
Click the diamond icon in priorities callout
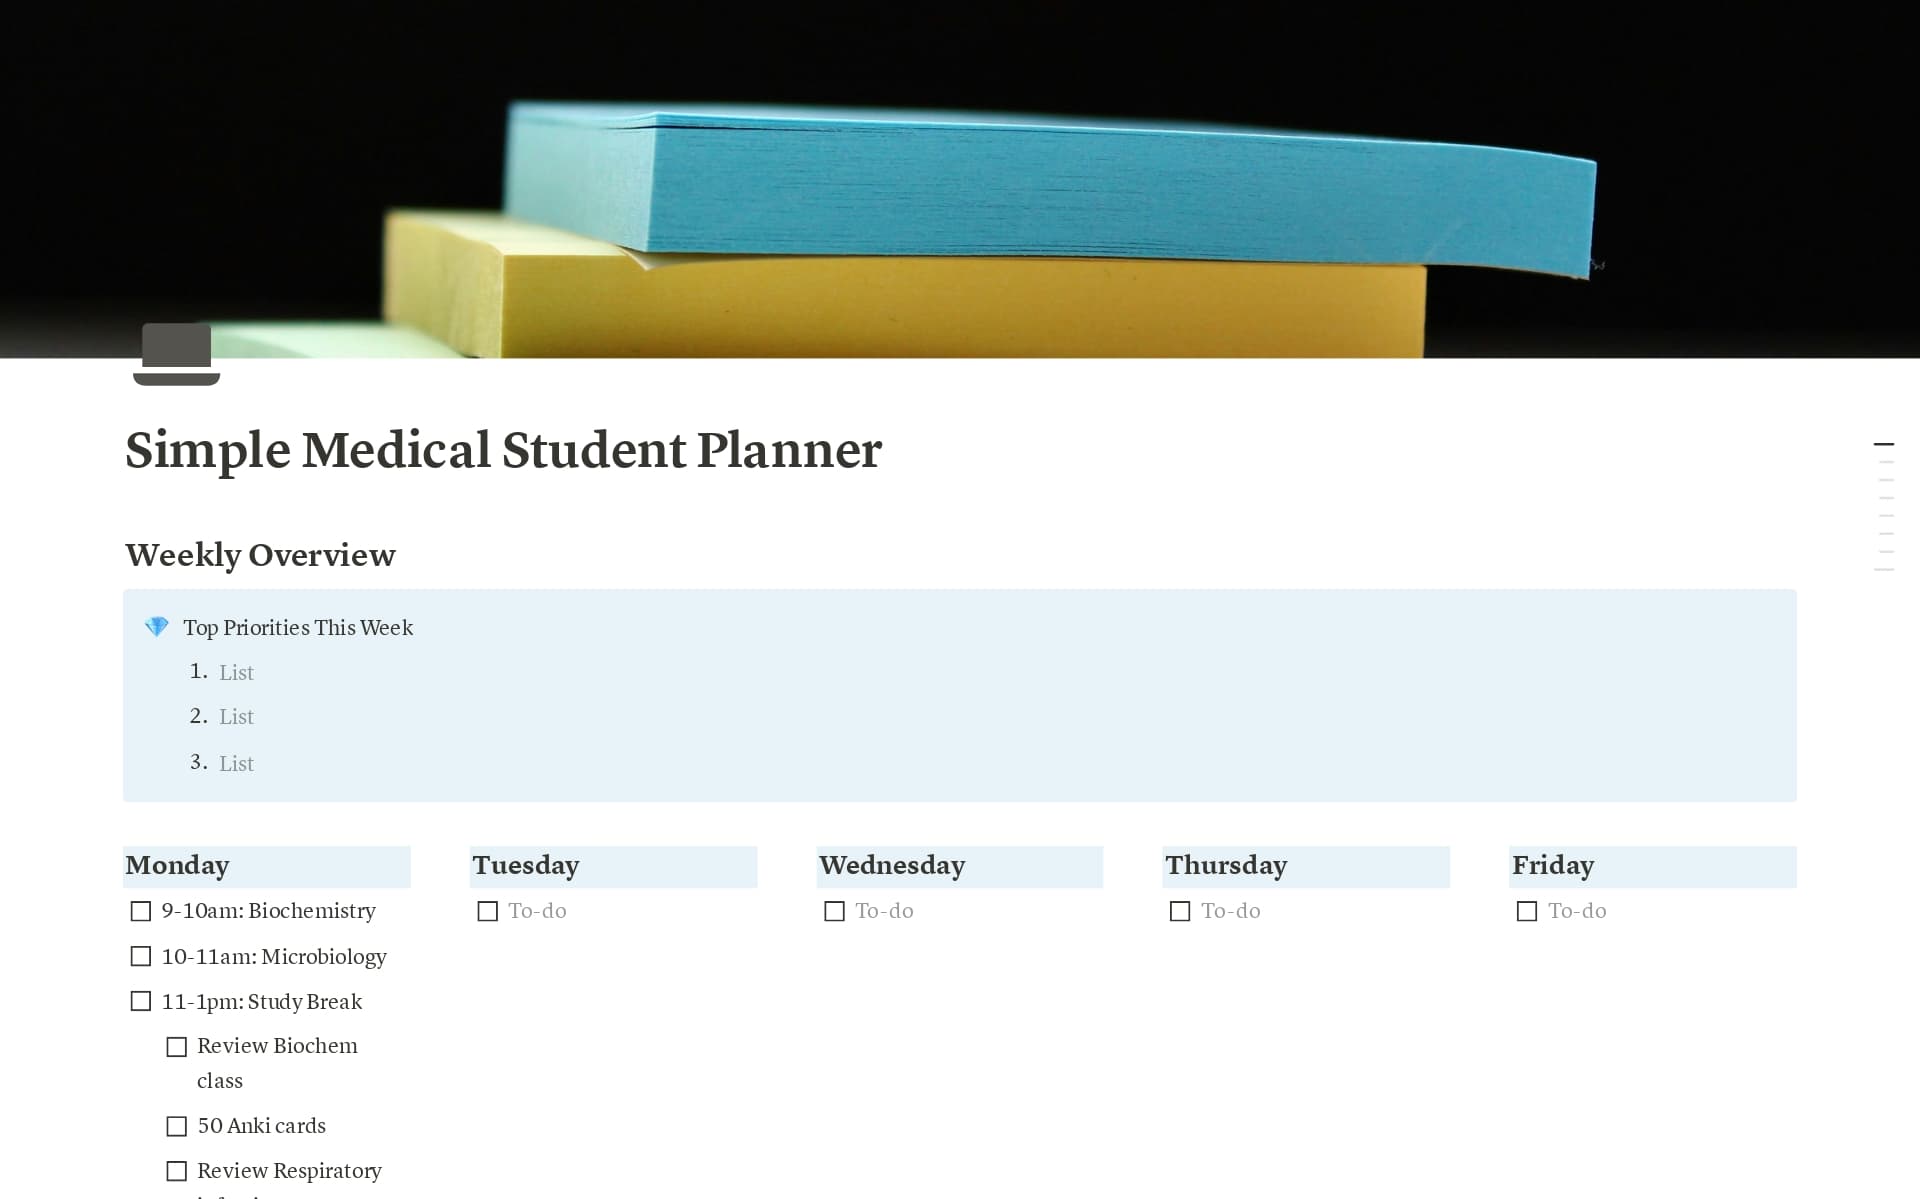157,627
